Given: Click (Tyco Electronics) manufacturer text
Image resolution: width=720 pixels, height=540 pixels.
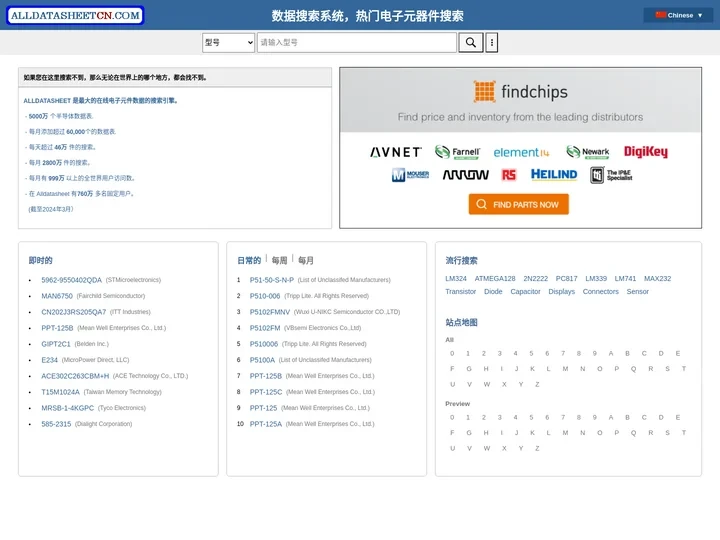Looking at the screenshot, I should tap(122, 408).
